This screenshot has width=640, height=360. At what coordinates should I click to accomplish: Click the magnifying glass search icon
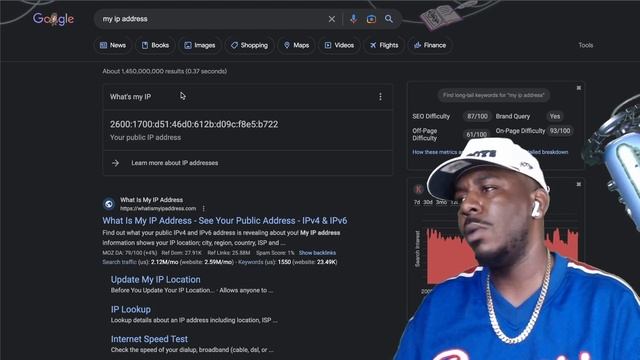(x=389, y=19)
